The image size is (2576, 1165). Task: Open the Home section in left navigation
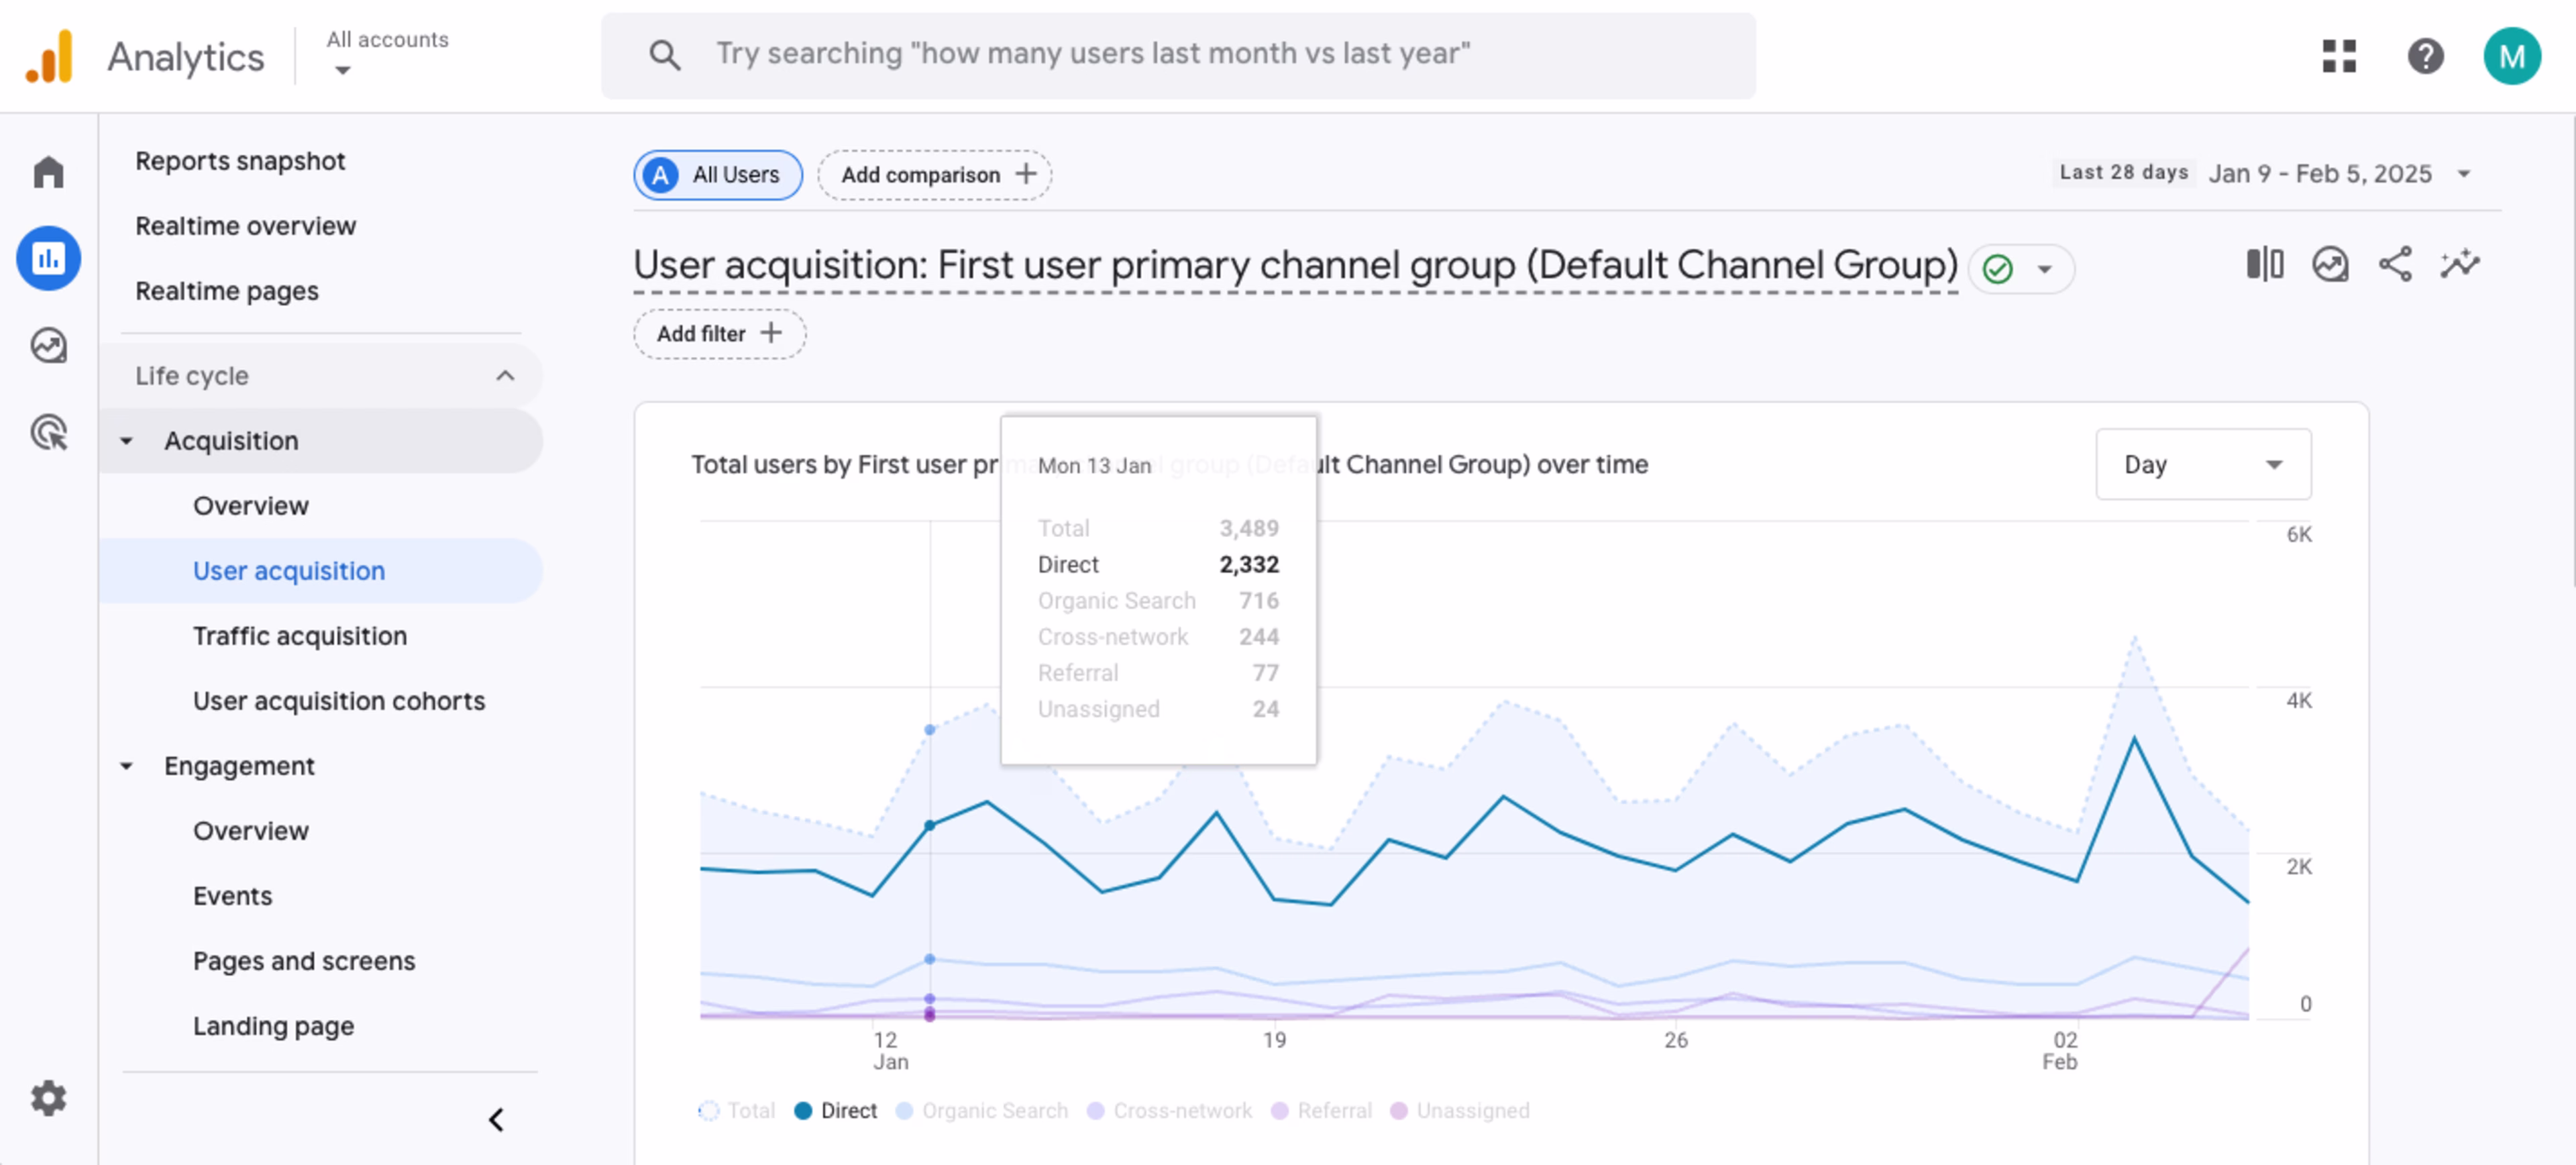[48, 172]
